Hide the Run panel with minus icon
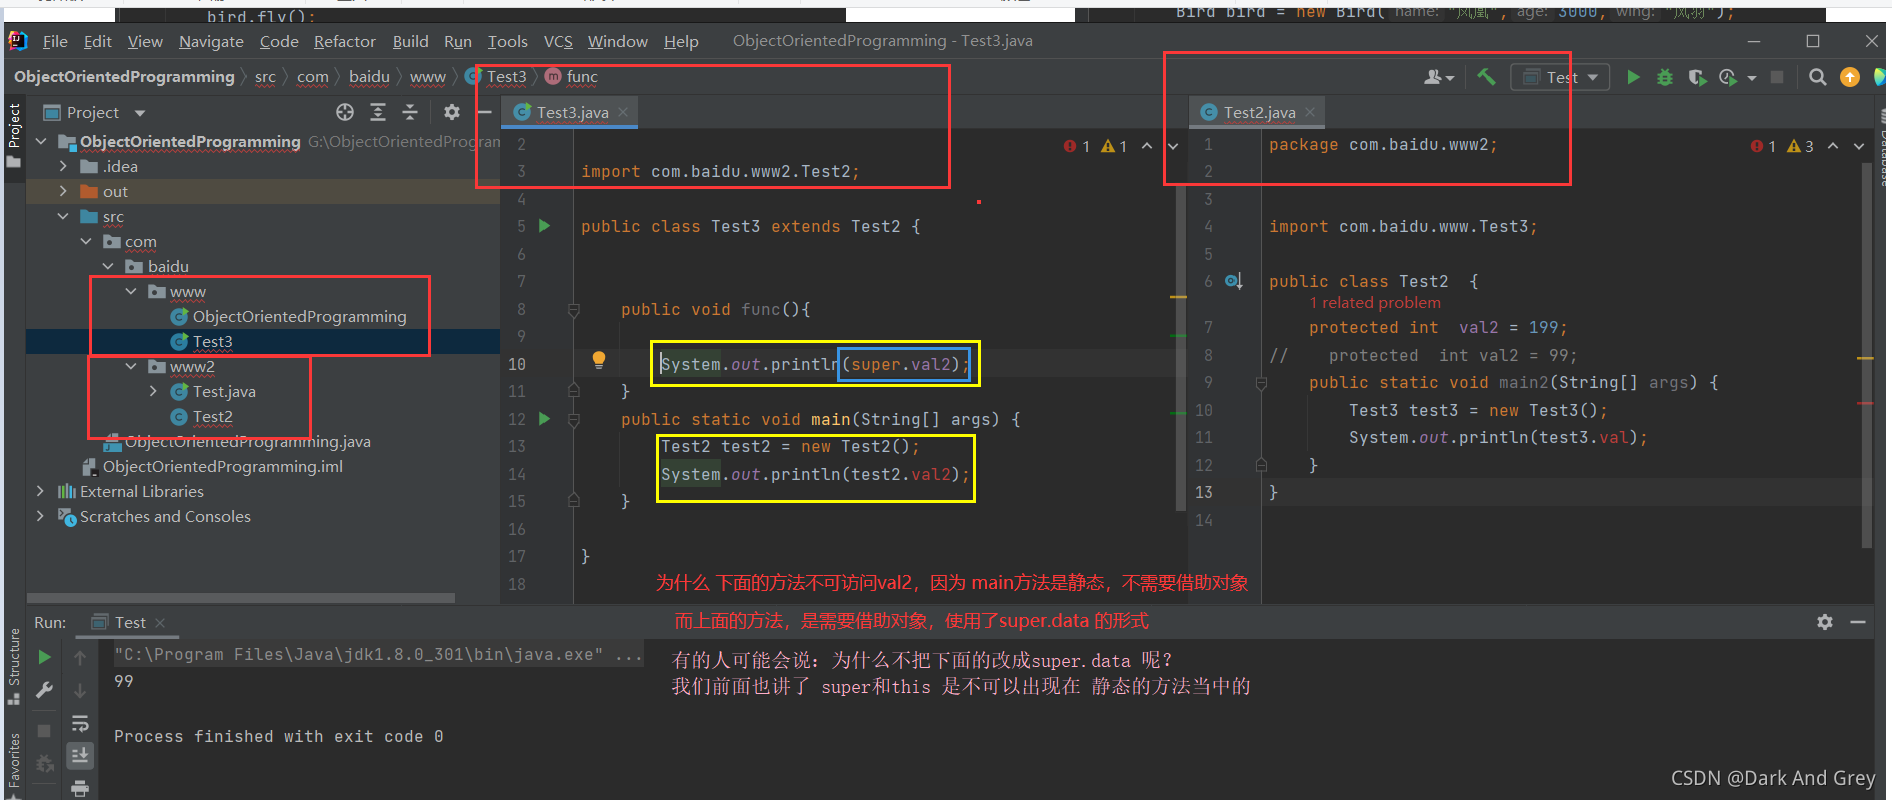The width and height of the screenshot is (1892, 800). (x=1858, y=622)
